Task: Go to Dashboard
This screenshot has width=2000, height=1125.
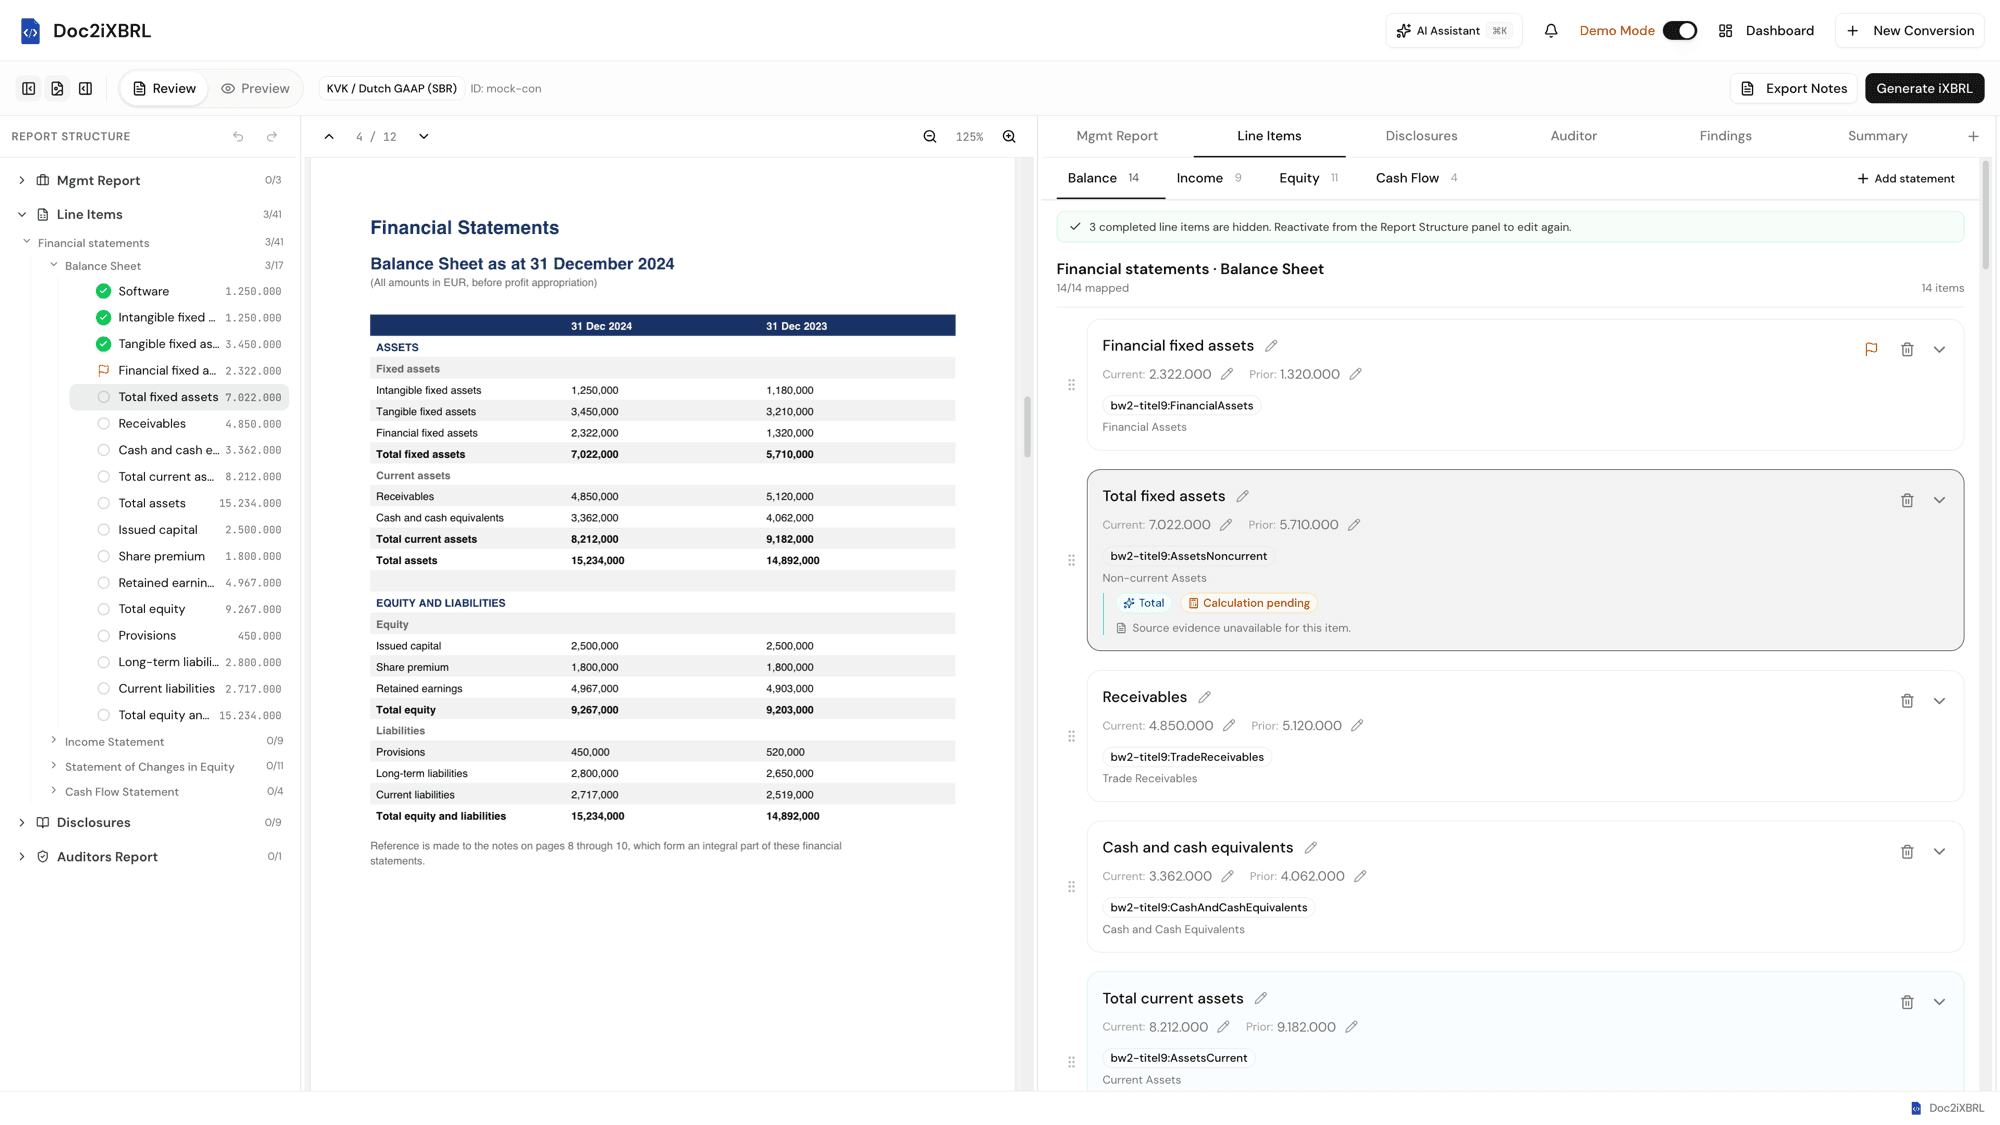Action: pyautogui.click(x=1766, y=31)
